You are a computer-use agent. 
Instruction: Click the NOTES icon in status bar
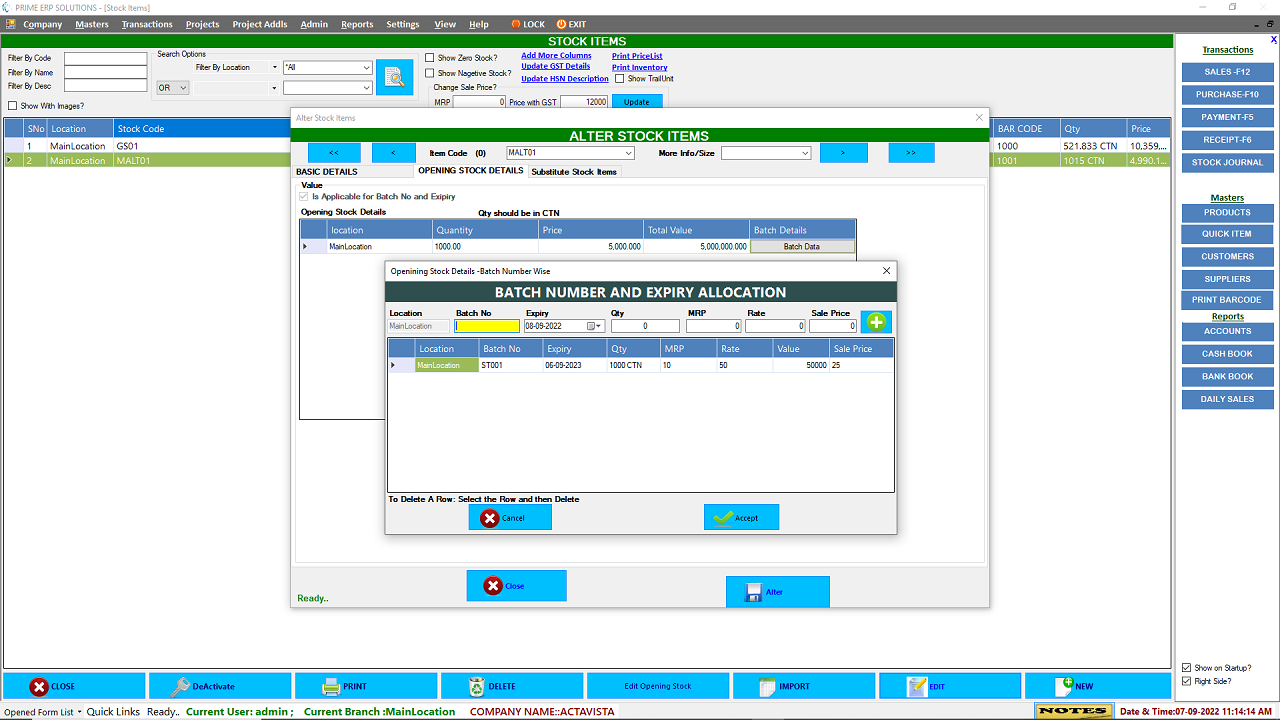coord(1073,712)
